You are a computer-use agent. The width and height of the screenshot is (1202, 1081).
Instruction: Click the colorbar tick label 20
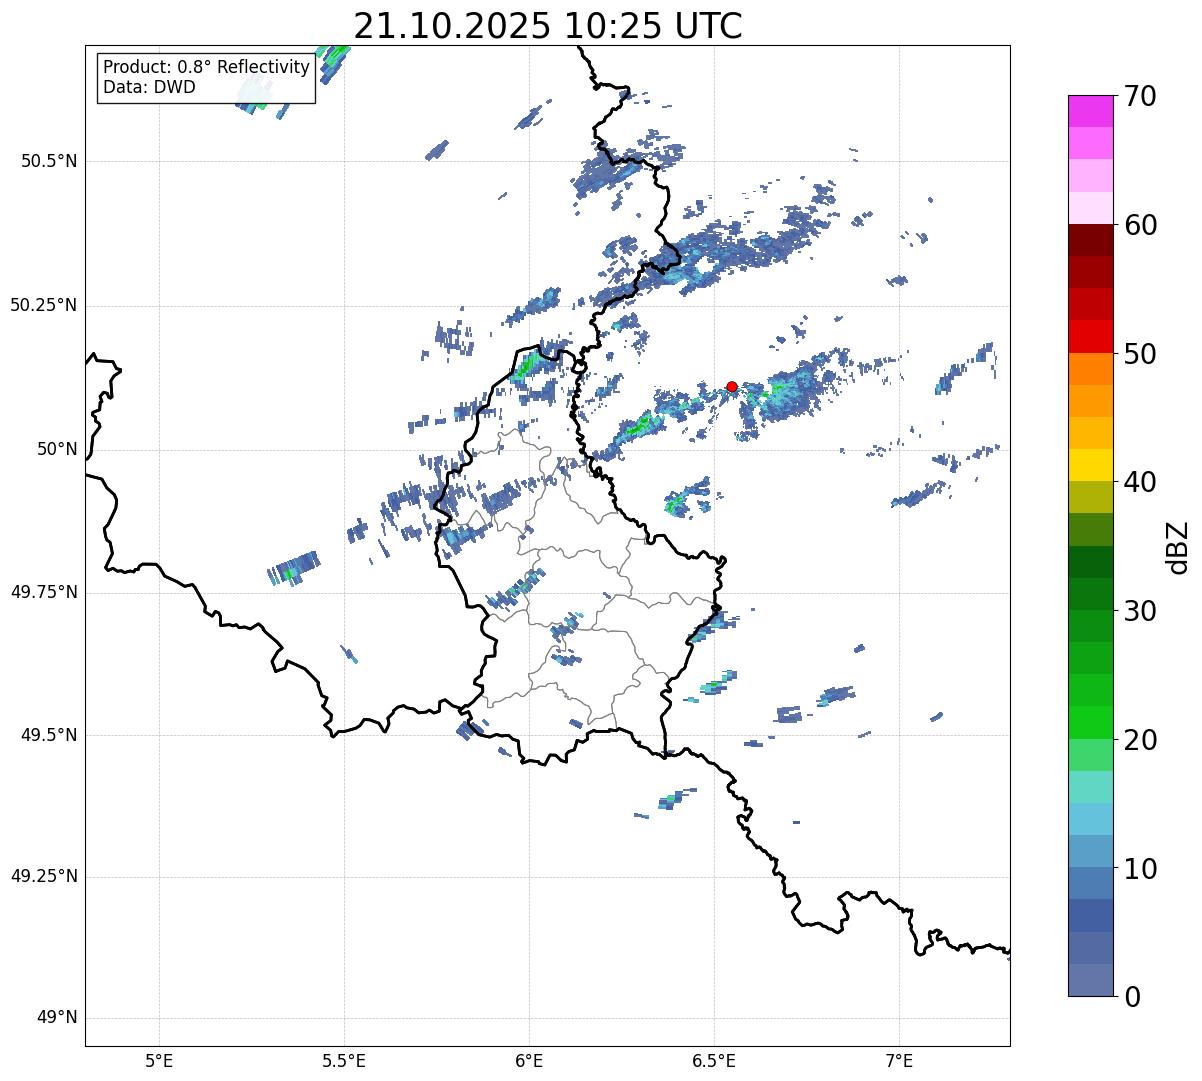1140,740
